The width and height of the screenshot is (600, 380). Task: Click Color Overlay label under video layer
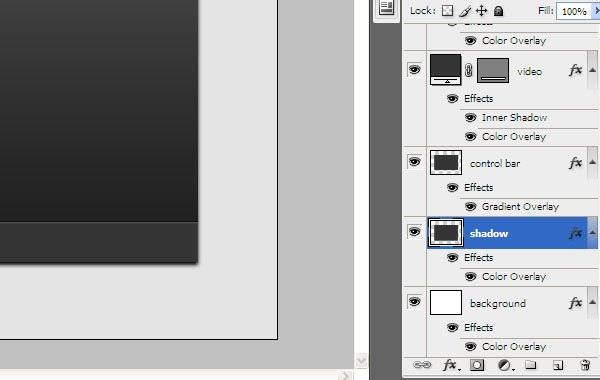(514, 137)
